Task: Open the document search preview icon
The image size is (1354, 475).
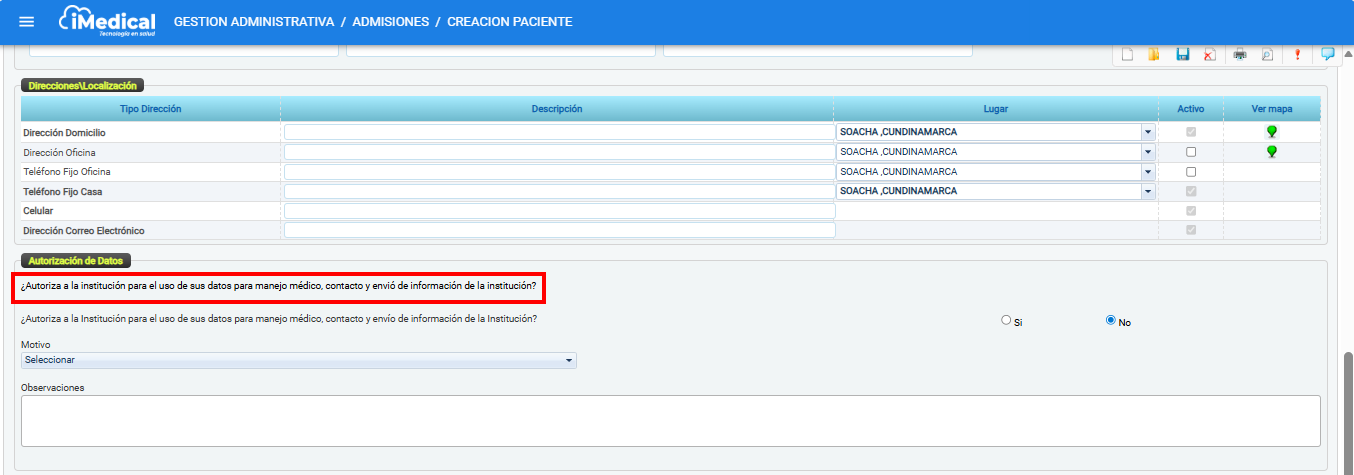Action: [x=1267, y=55]
